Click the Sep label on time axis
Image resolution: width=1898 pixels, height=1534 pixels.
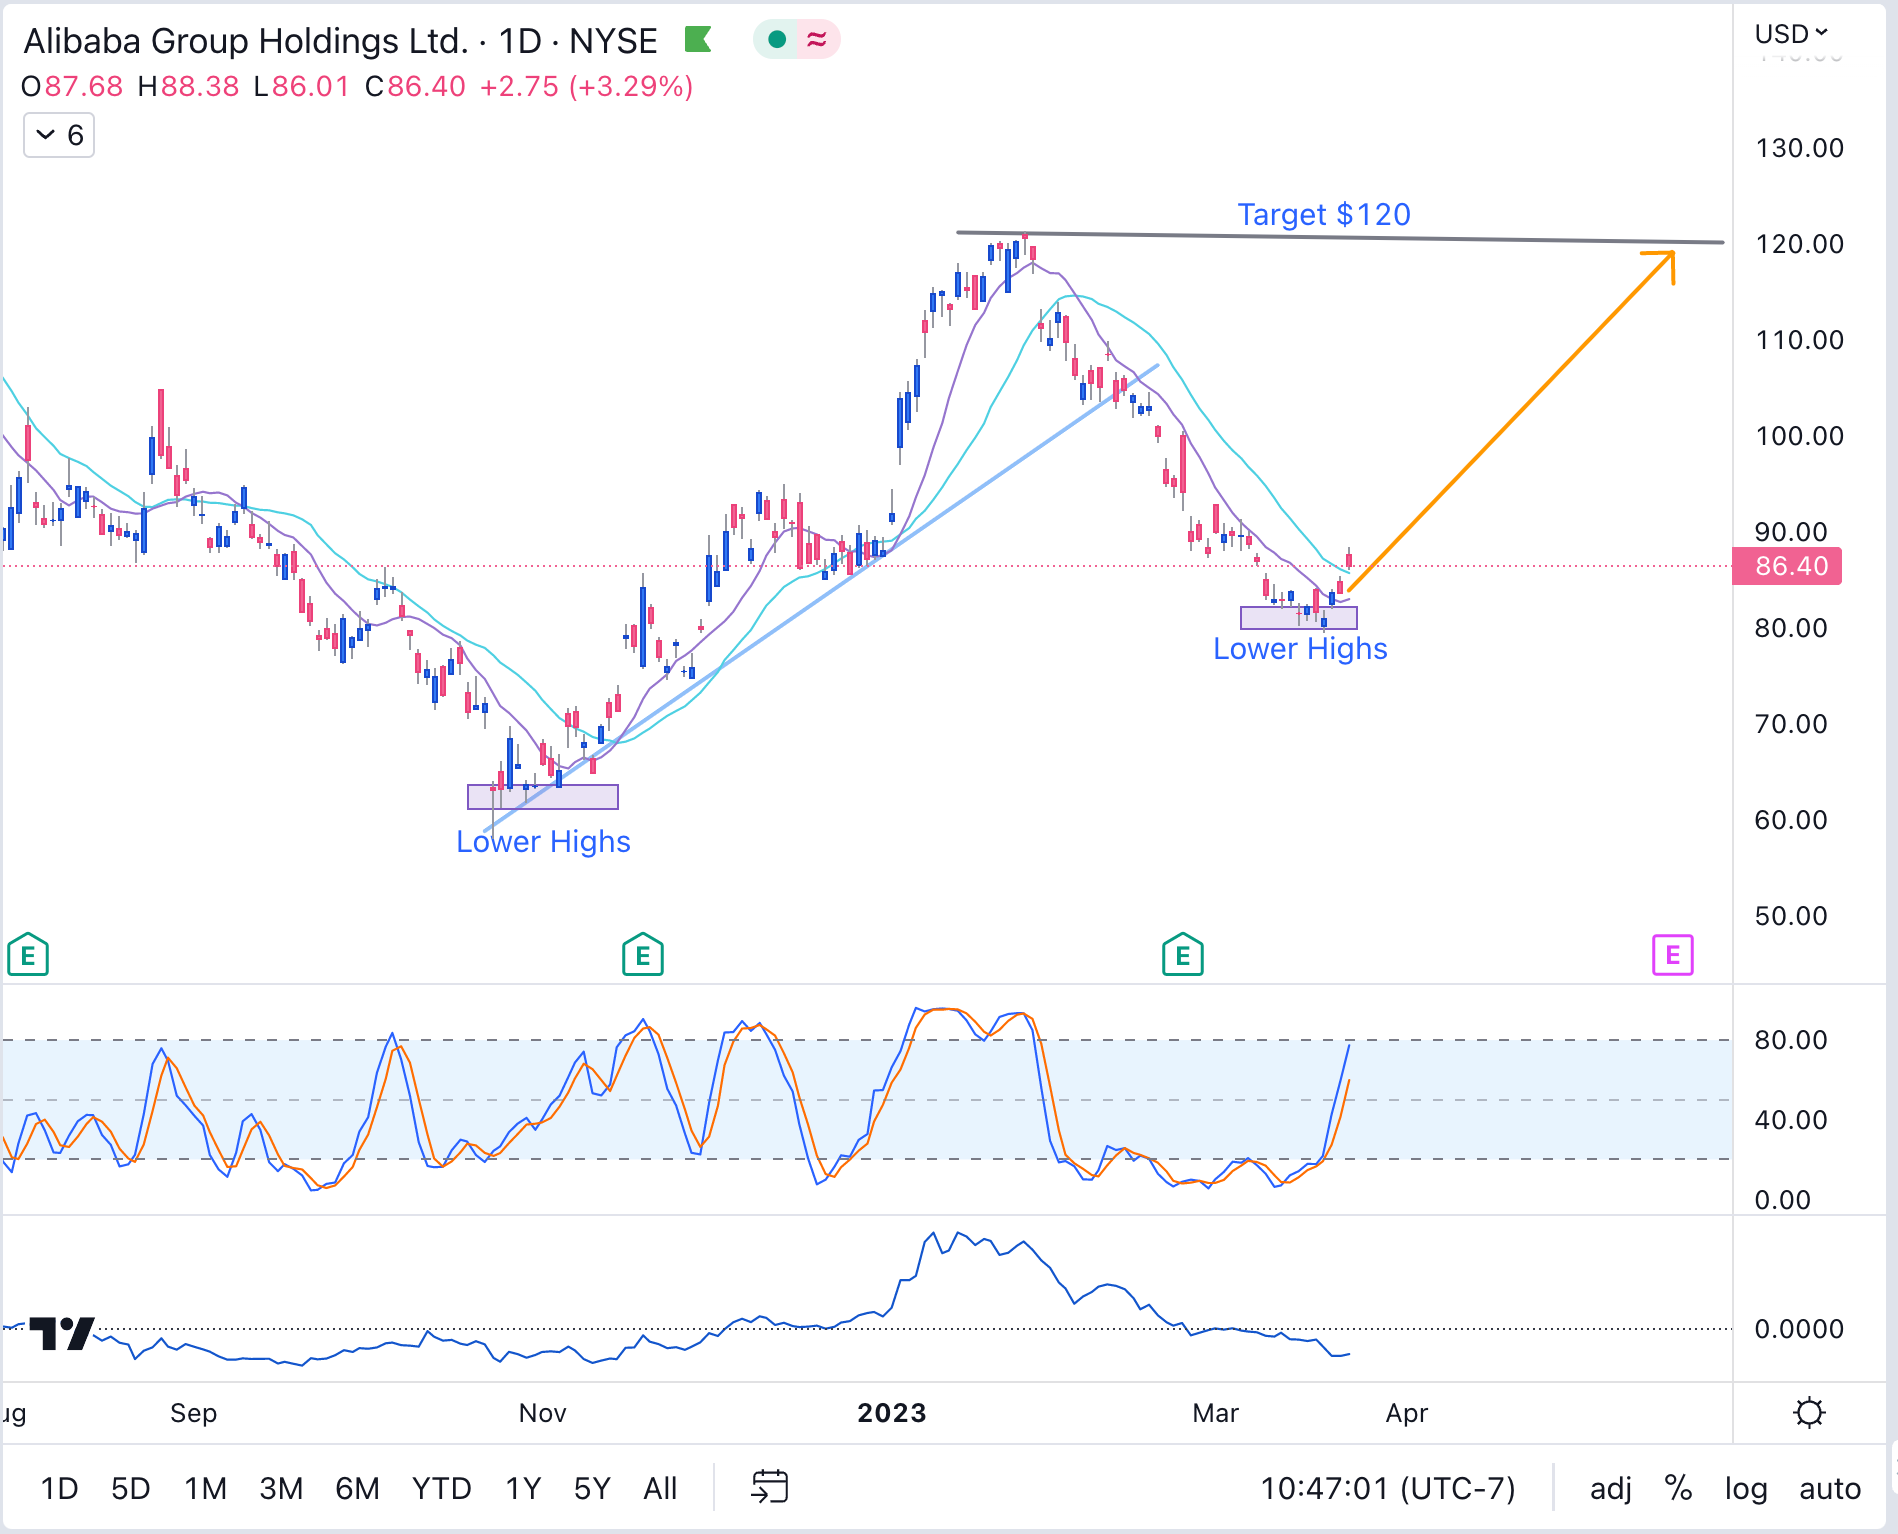[193, 1412]
